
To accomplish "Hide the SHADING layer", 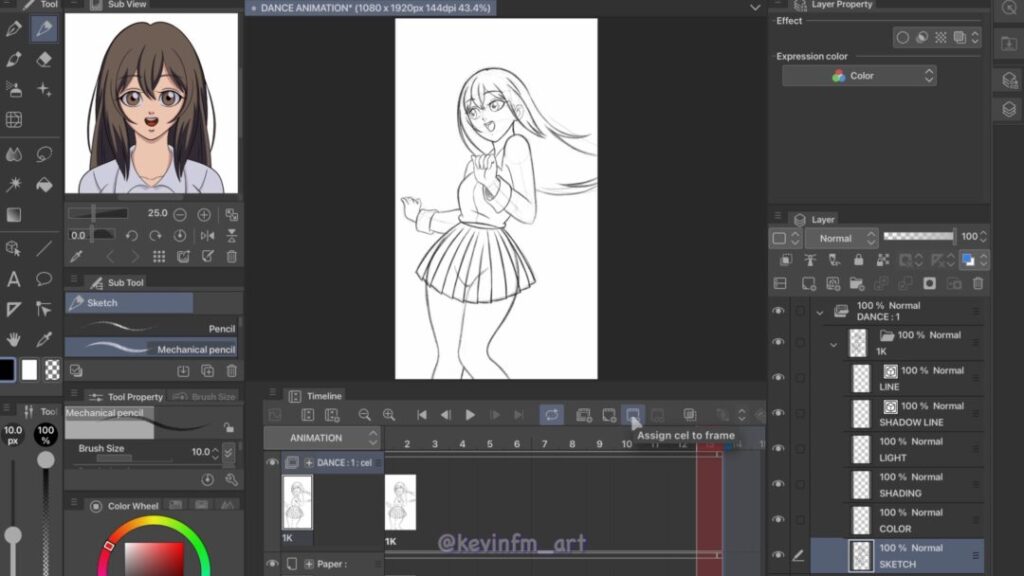I will (x=778, y=484).
